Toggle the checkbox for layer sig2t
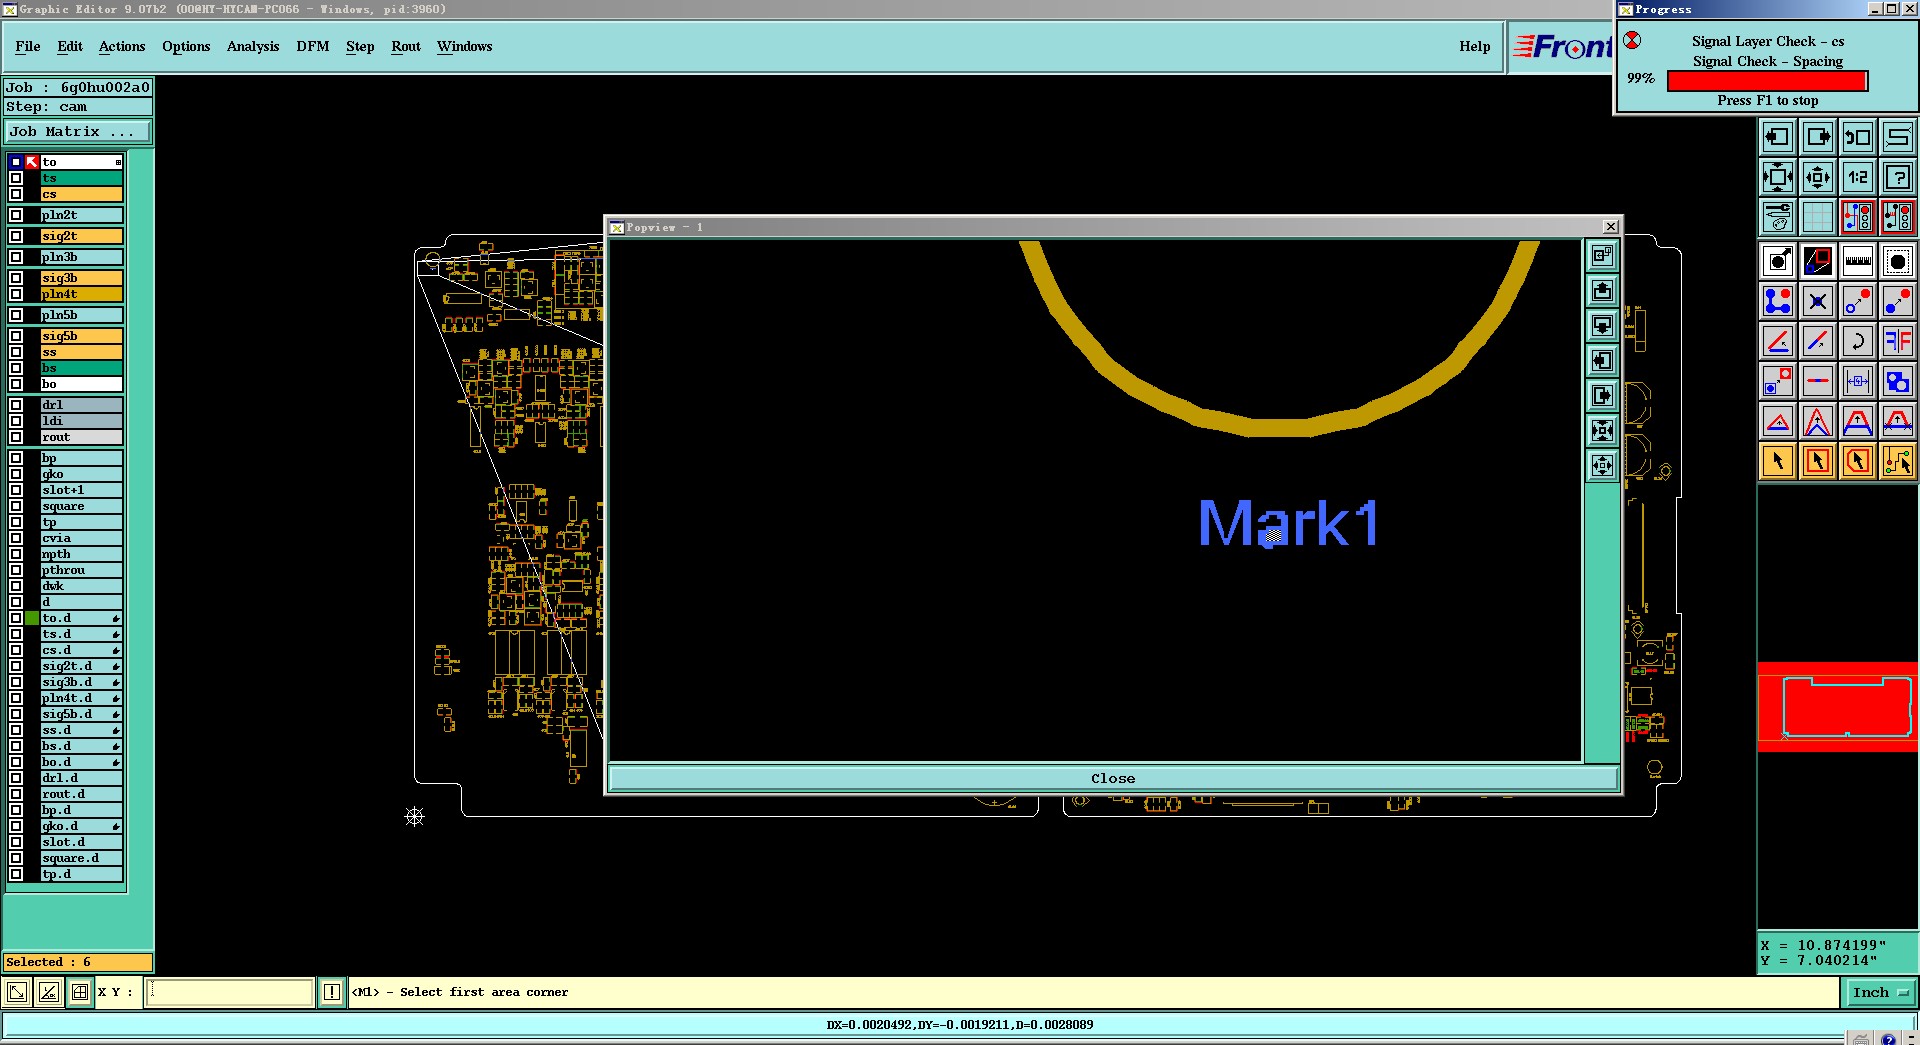Viewport: 1920px width, 1045px height. coord(16,236)
